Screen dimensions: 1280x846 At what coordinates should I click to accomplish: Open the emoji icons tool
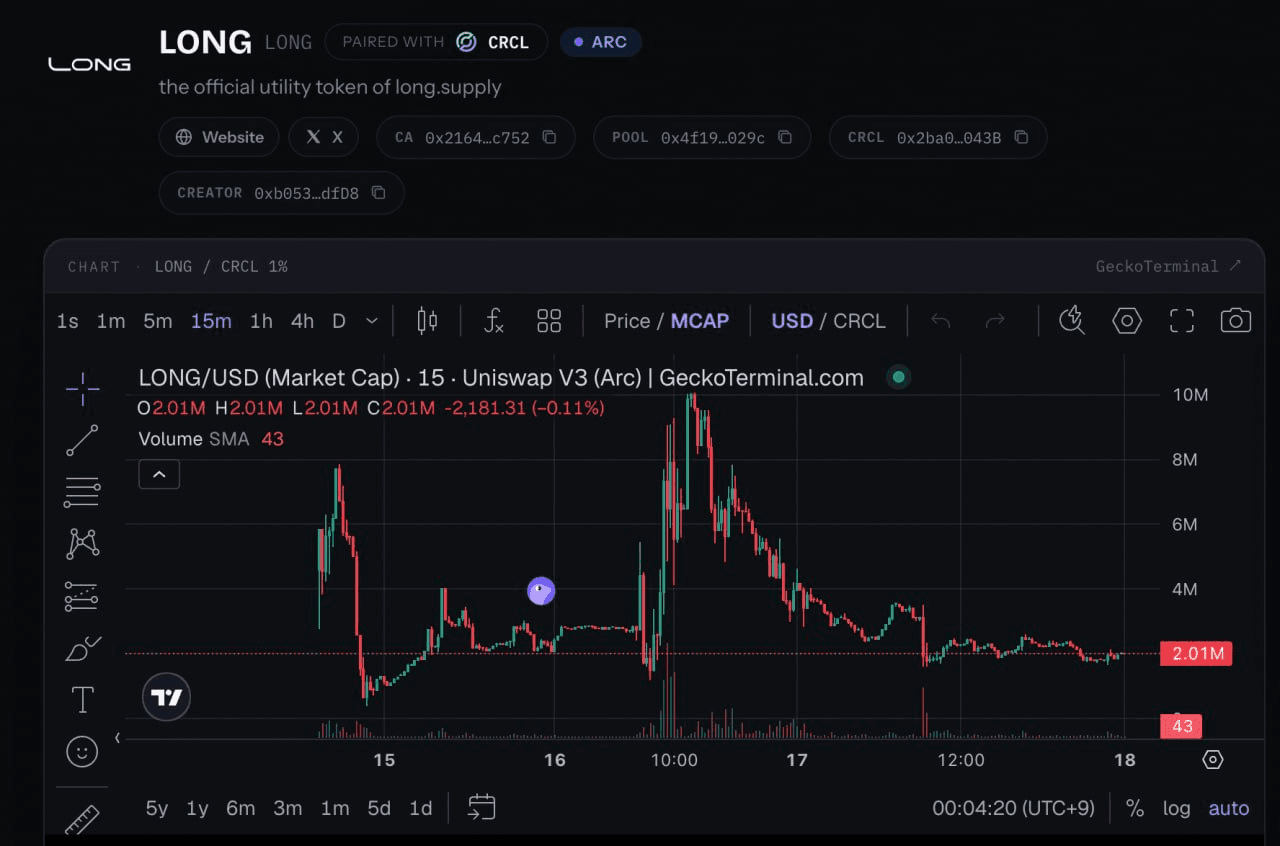point(82,751)
